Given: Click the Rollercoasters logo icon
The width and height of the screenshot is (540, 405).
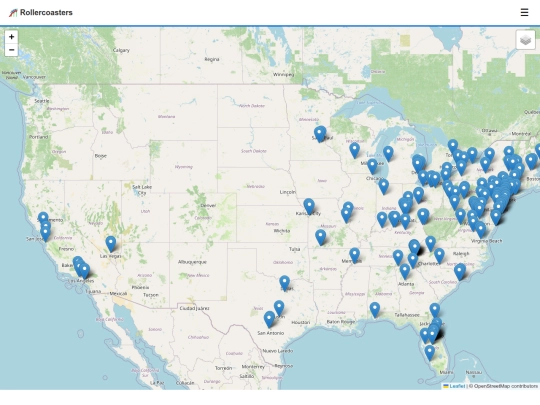Looking at the screenshot, I should 13,13.
